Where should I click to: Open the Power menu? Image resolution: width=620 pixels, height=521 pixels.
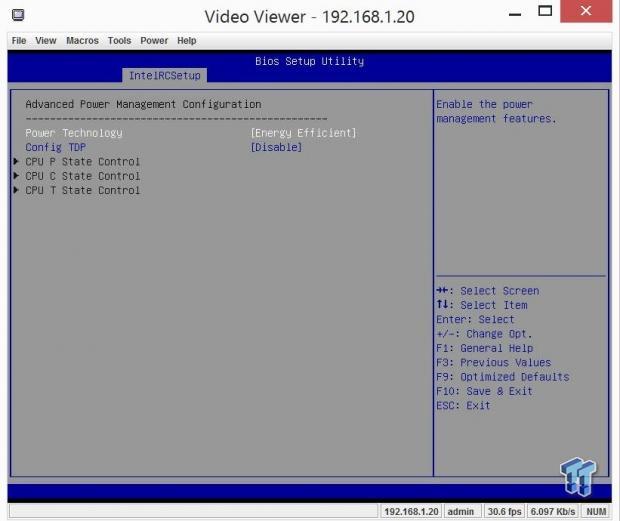tap(154, 41)
